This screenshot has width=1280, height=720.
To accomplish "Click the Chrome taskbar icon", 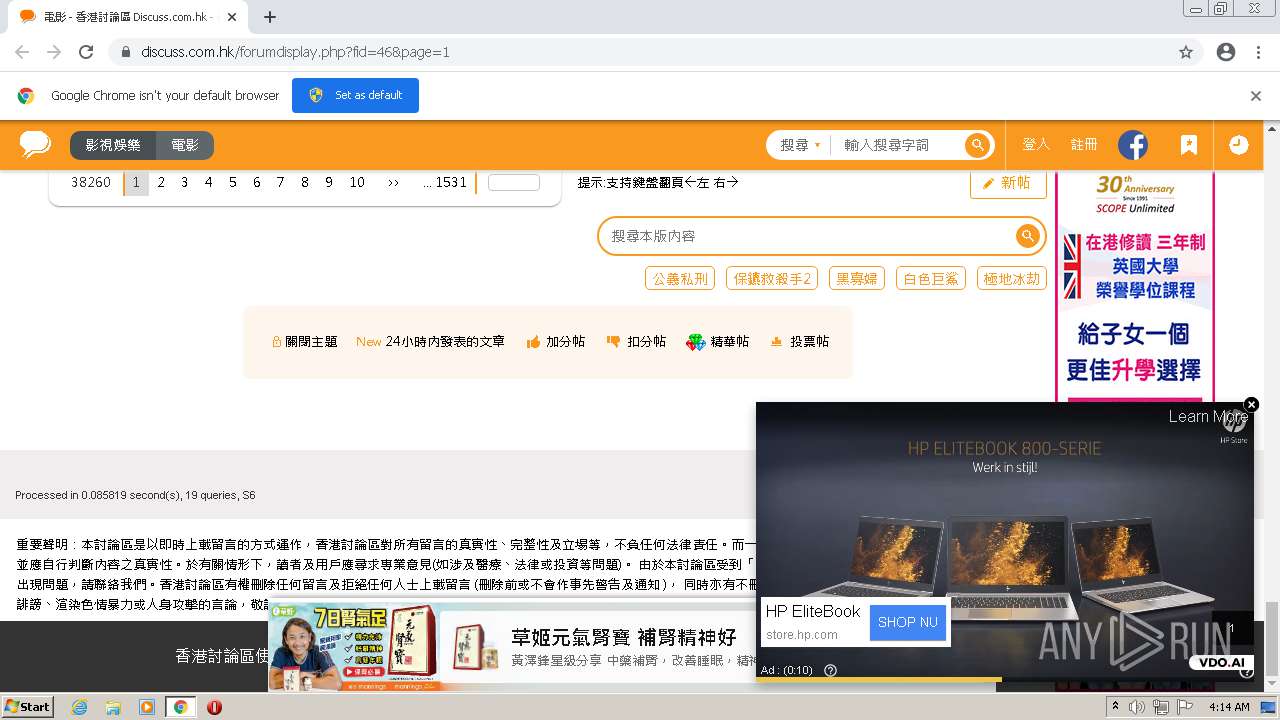I will (180, 707).
